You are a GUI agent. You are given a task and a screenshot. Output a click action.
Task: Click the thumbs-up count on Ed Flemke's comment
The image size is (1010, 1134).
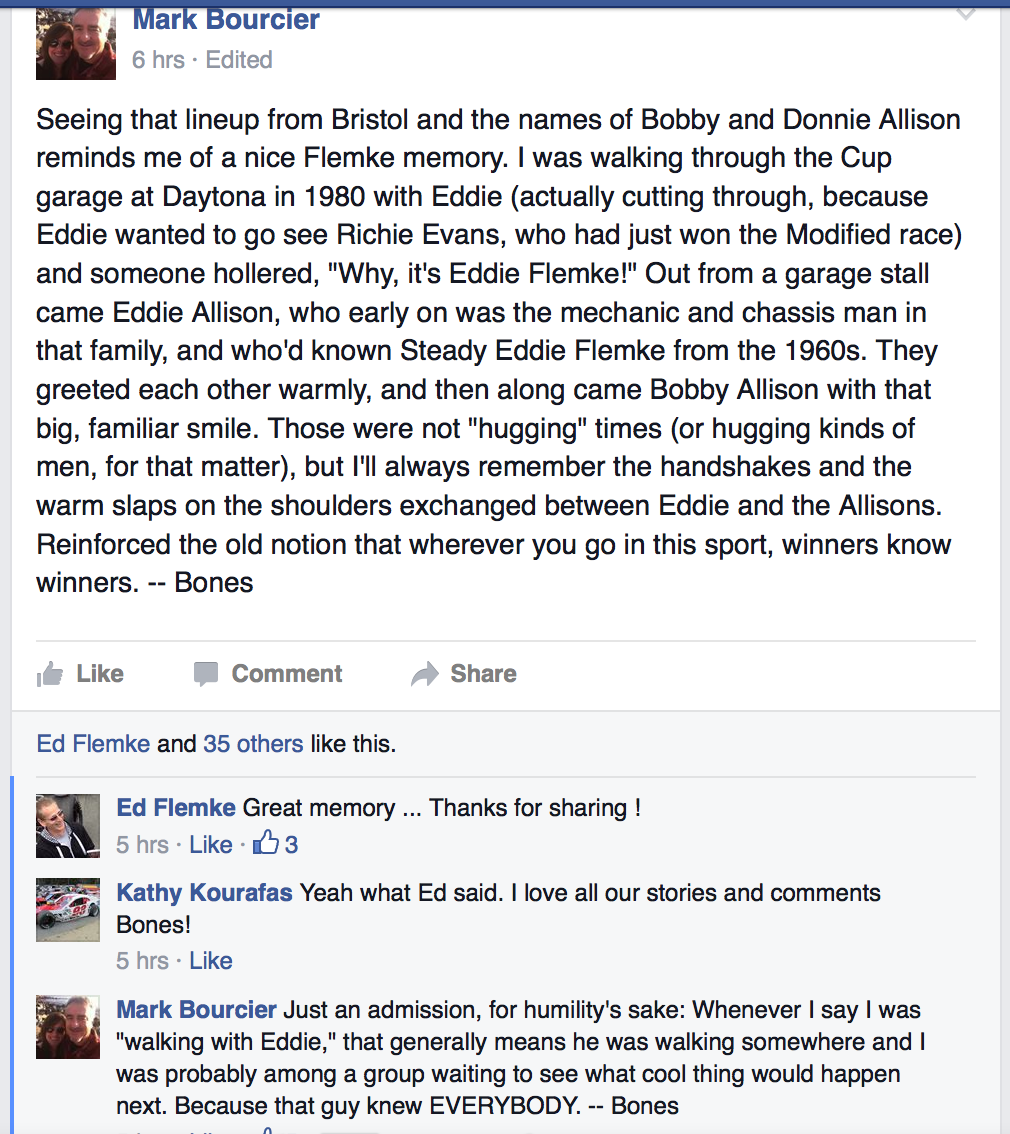[x=275, y=843]
